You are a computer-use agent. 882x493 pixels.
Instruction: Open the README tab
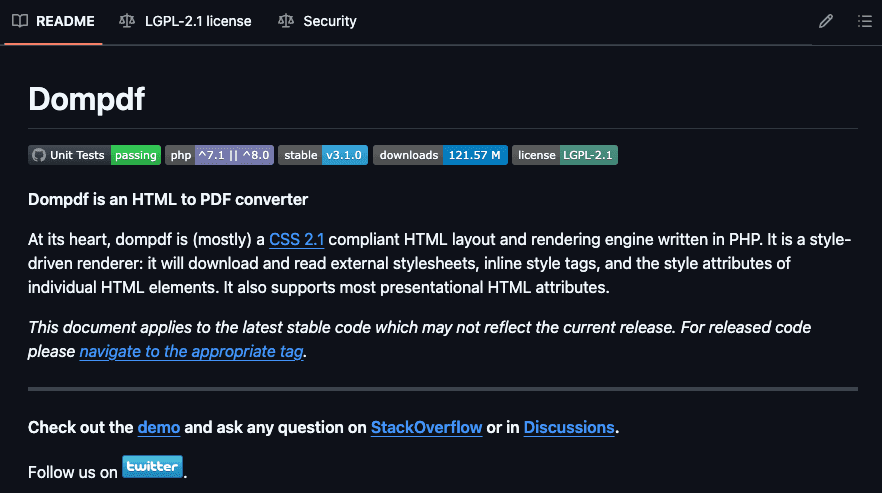53,21
